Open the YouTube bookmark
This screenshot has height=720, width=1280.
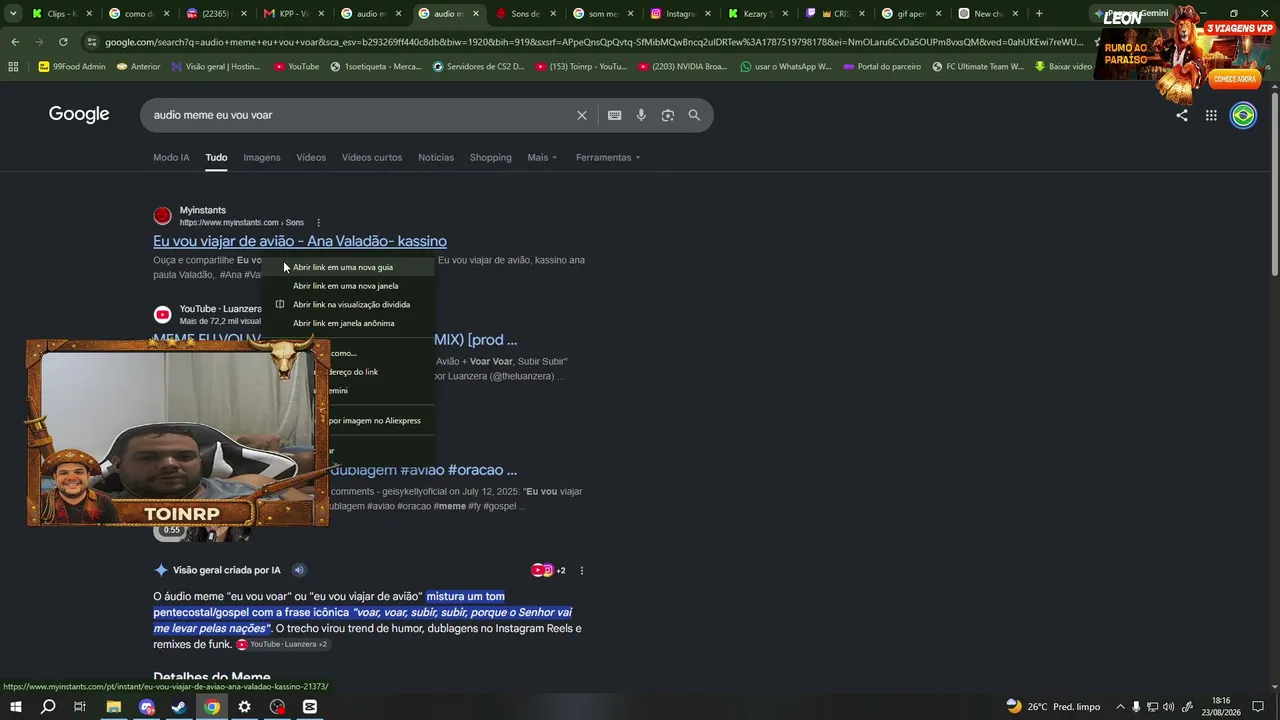coord(297,67)
